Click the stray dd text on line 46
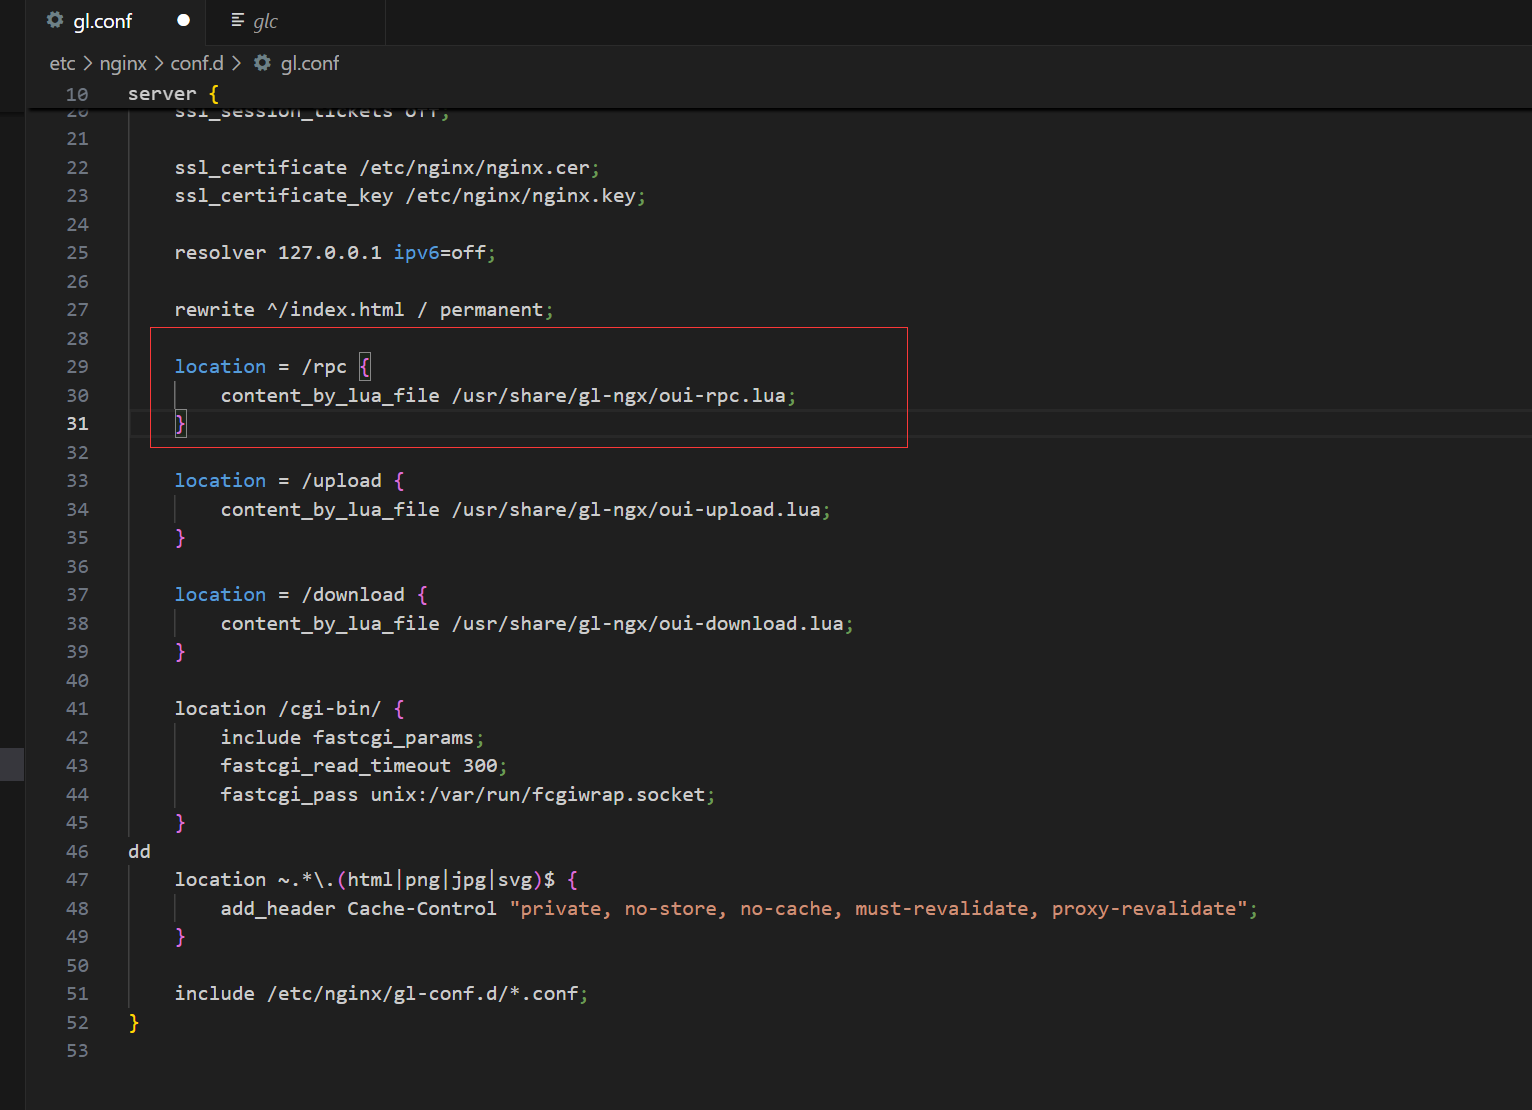Screen dimensions: 1532x1110 139,852
